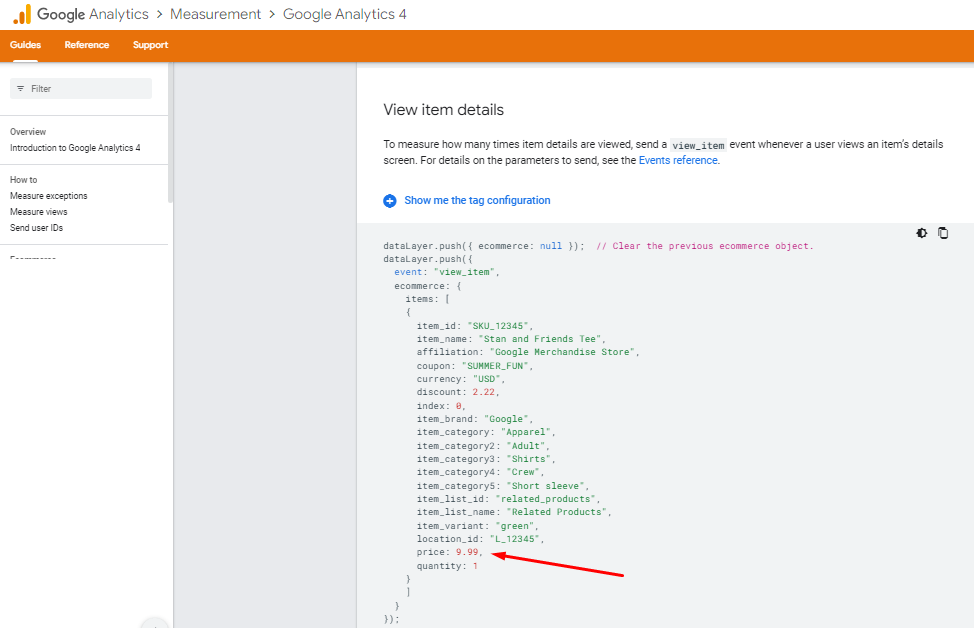Image resolution: width=974 pixels, height=628 pixels.
Task: Click the null keyword in the code
Action: pos(551,246)
